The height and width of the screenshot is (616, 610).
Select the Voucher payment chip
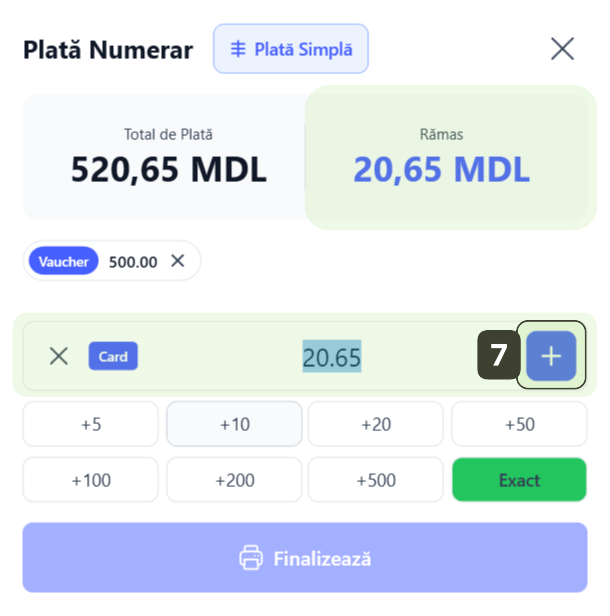(x=64, y=262)
